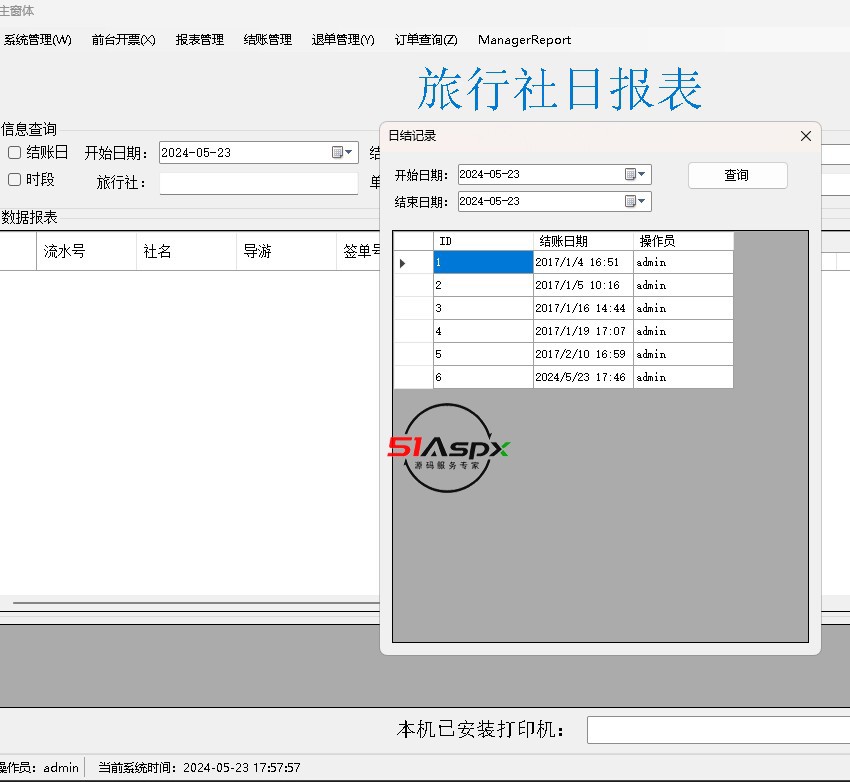Select the row indicator arrow for row 1
The height and width of the screenshot is (782, 850).
403,263
